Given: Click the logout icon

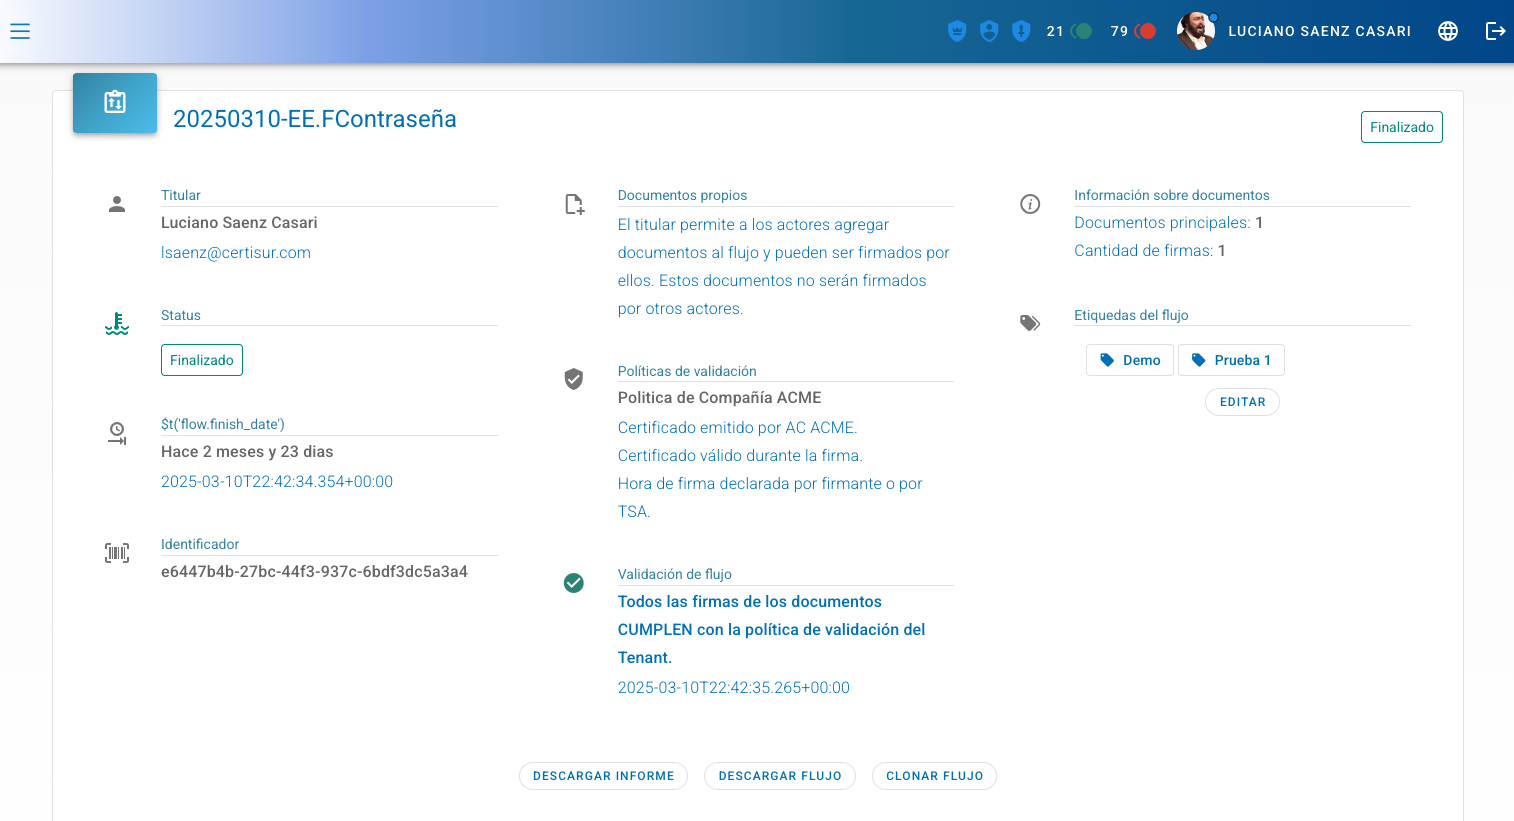Looking at the screenshot, I should pos(1495,31).
